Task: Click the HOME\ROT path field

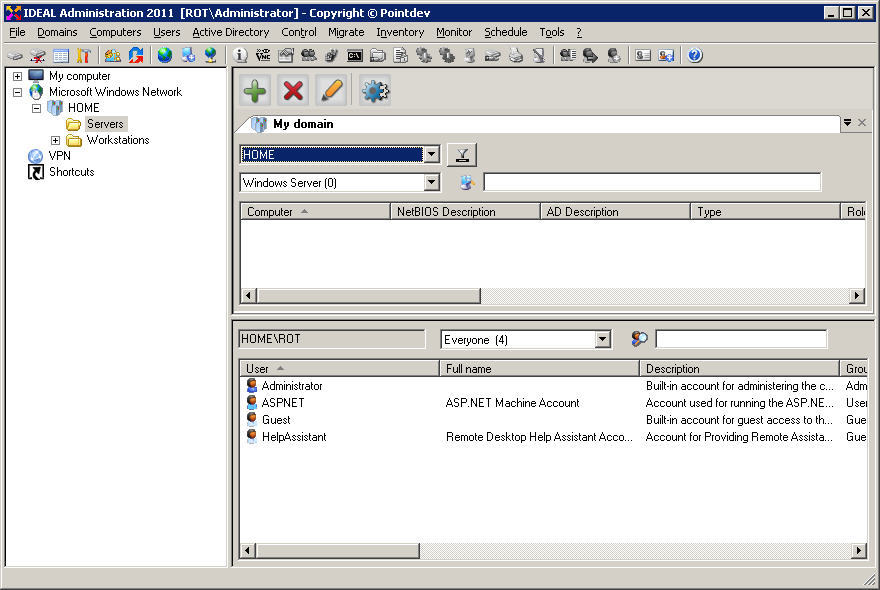Action: pos(332,339)
